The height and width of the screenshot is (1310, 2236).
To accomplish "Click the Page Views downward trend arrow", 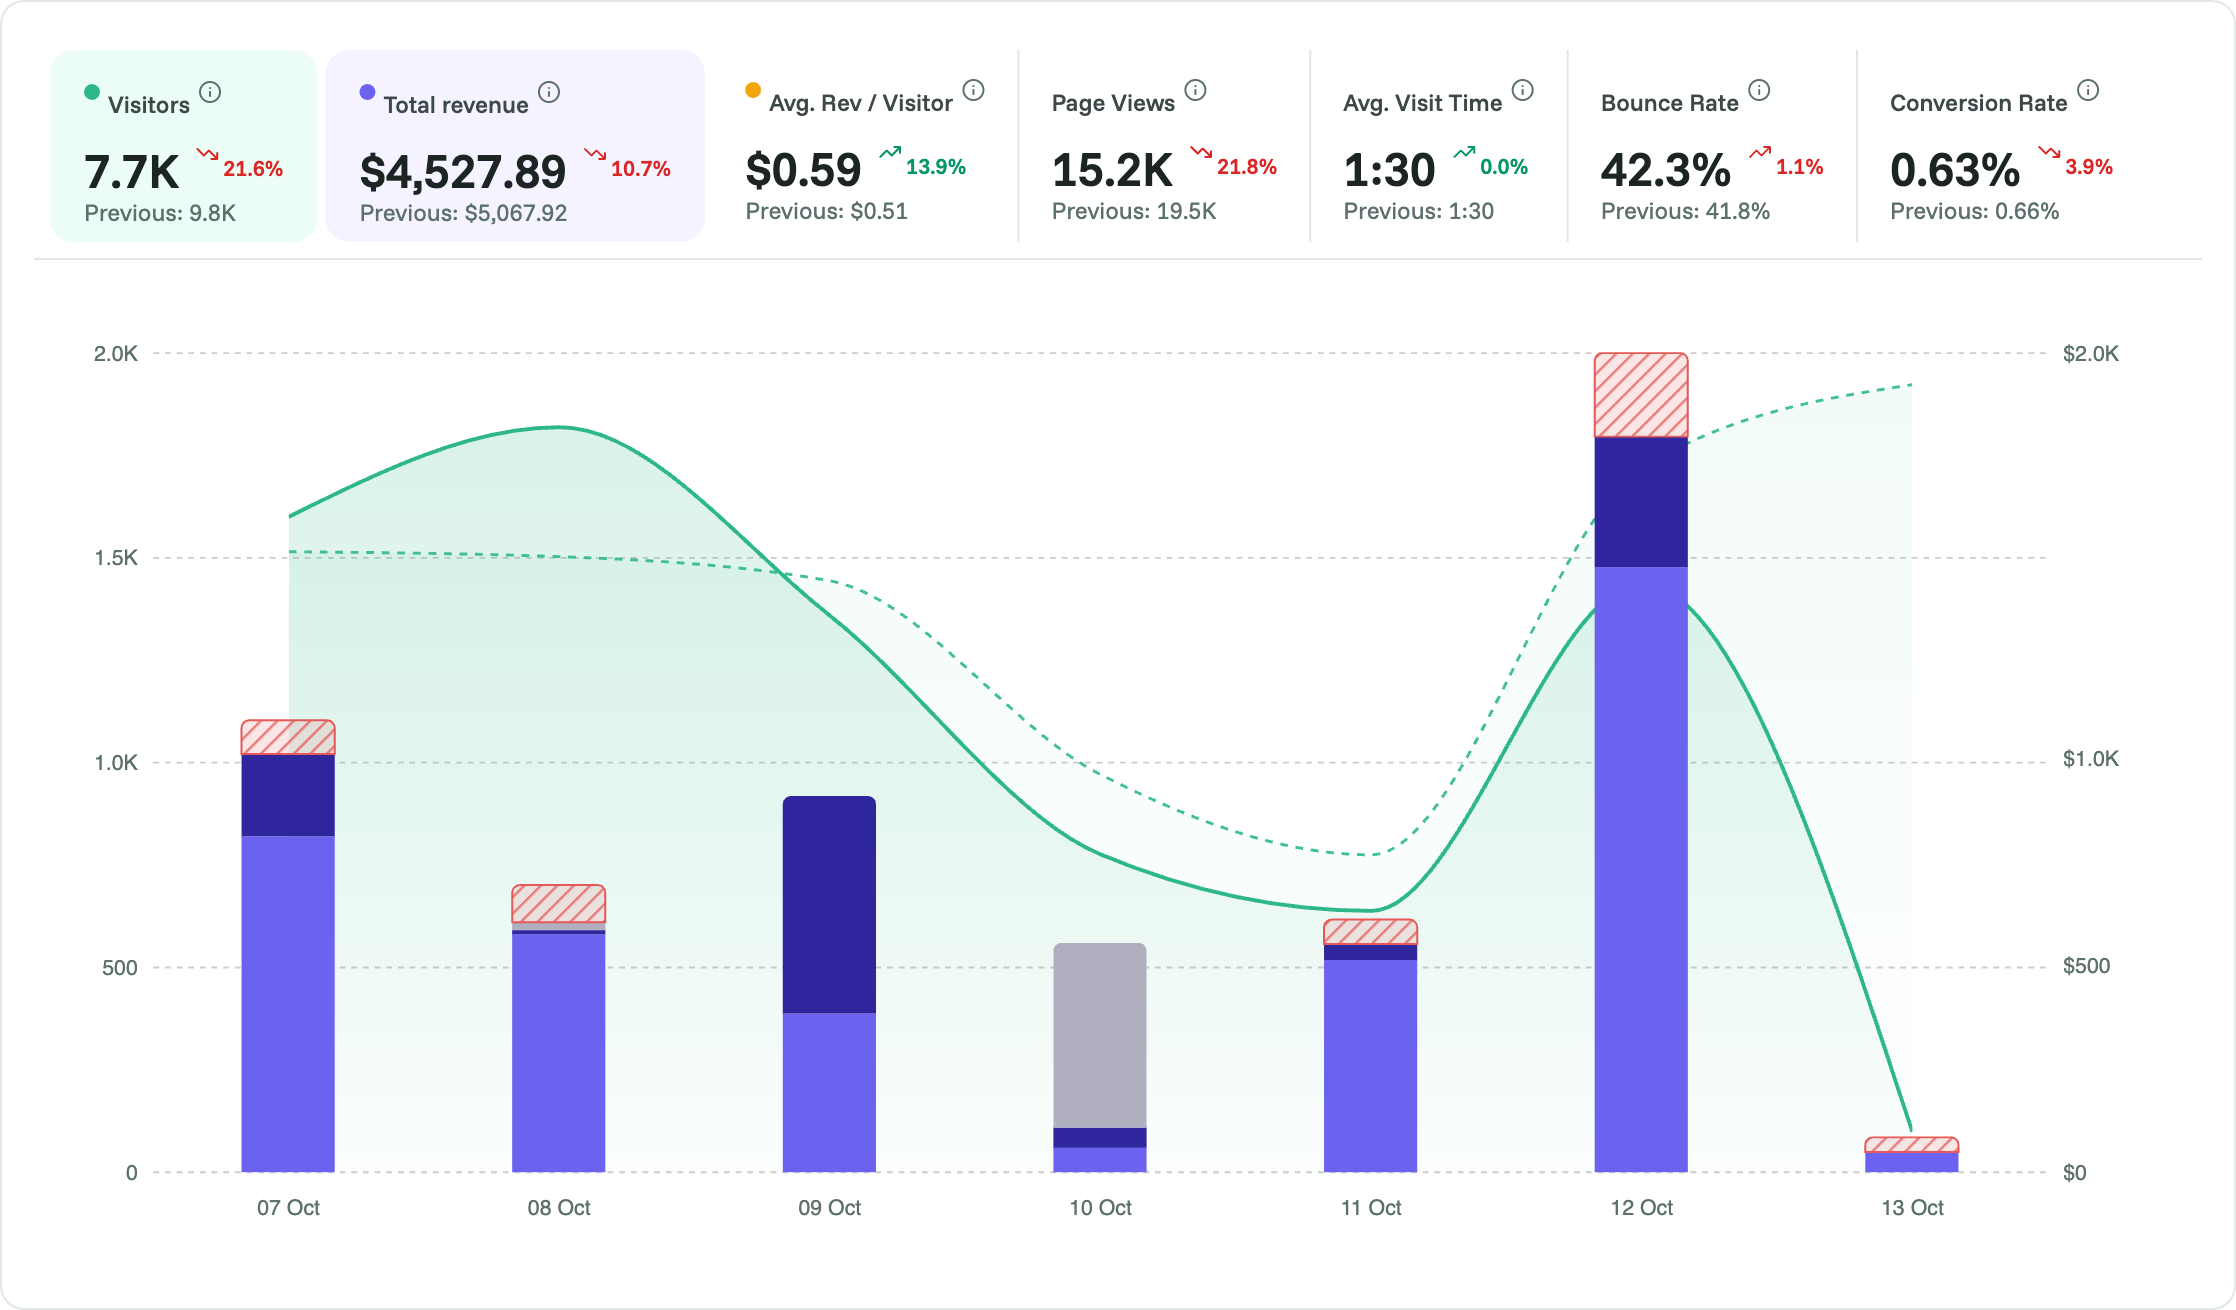I will pyautogui.click(x=1201, y=152).
